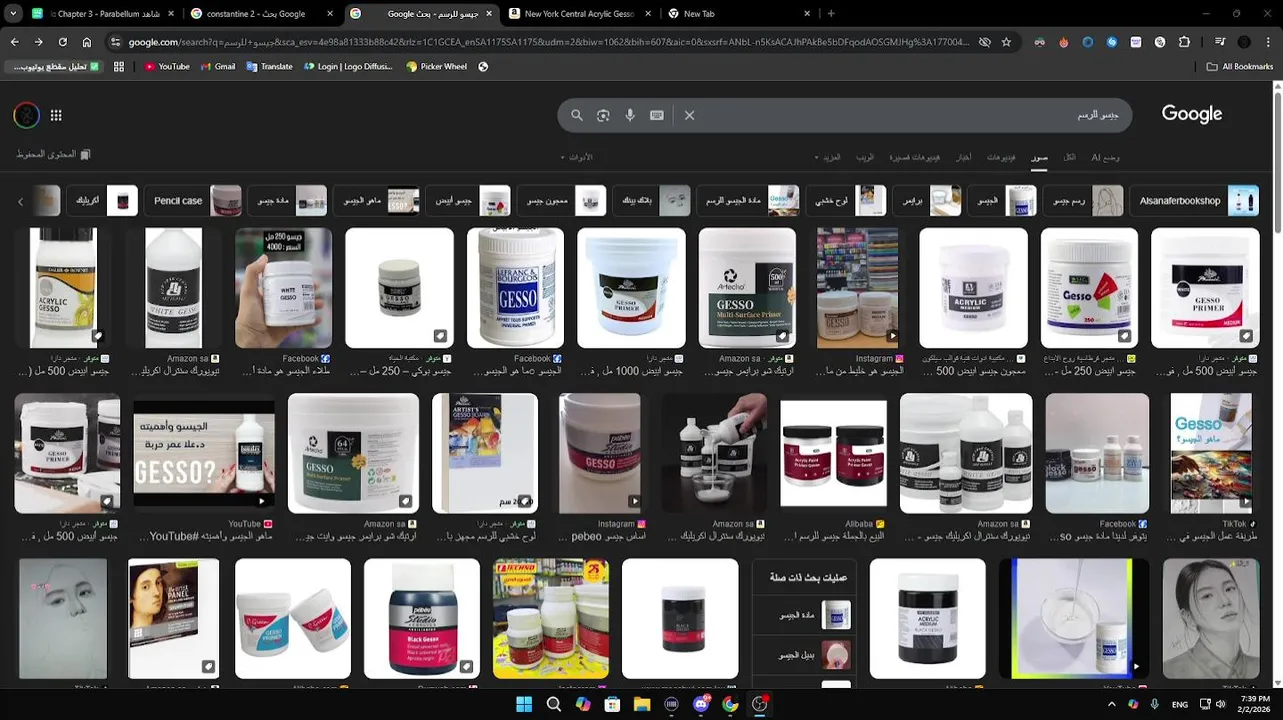Open the Extensions puzzle icon
Viewport: 1283px width, 720px height.
[x=1184, y=42]
